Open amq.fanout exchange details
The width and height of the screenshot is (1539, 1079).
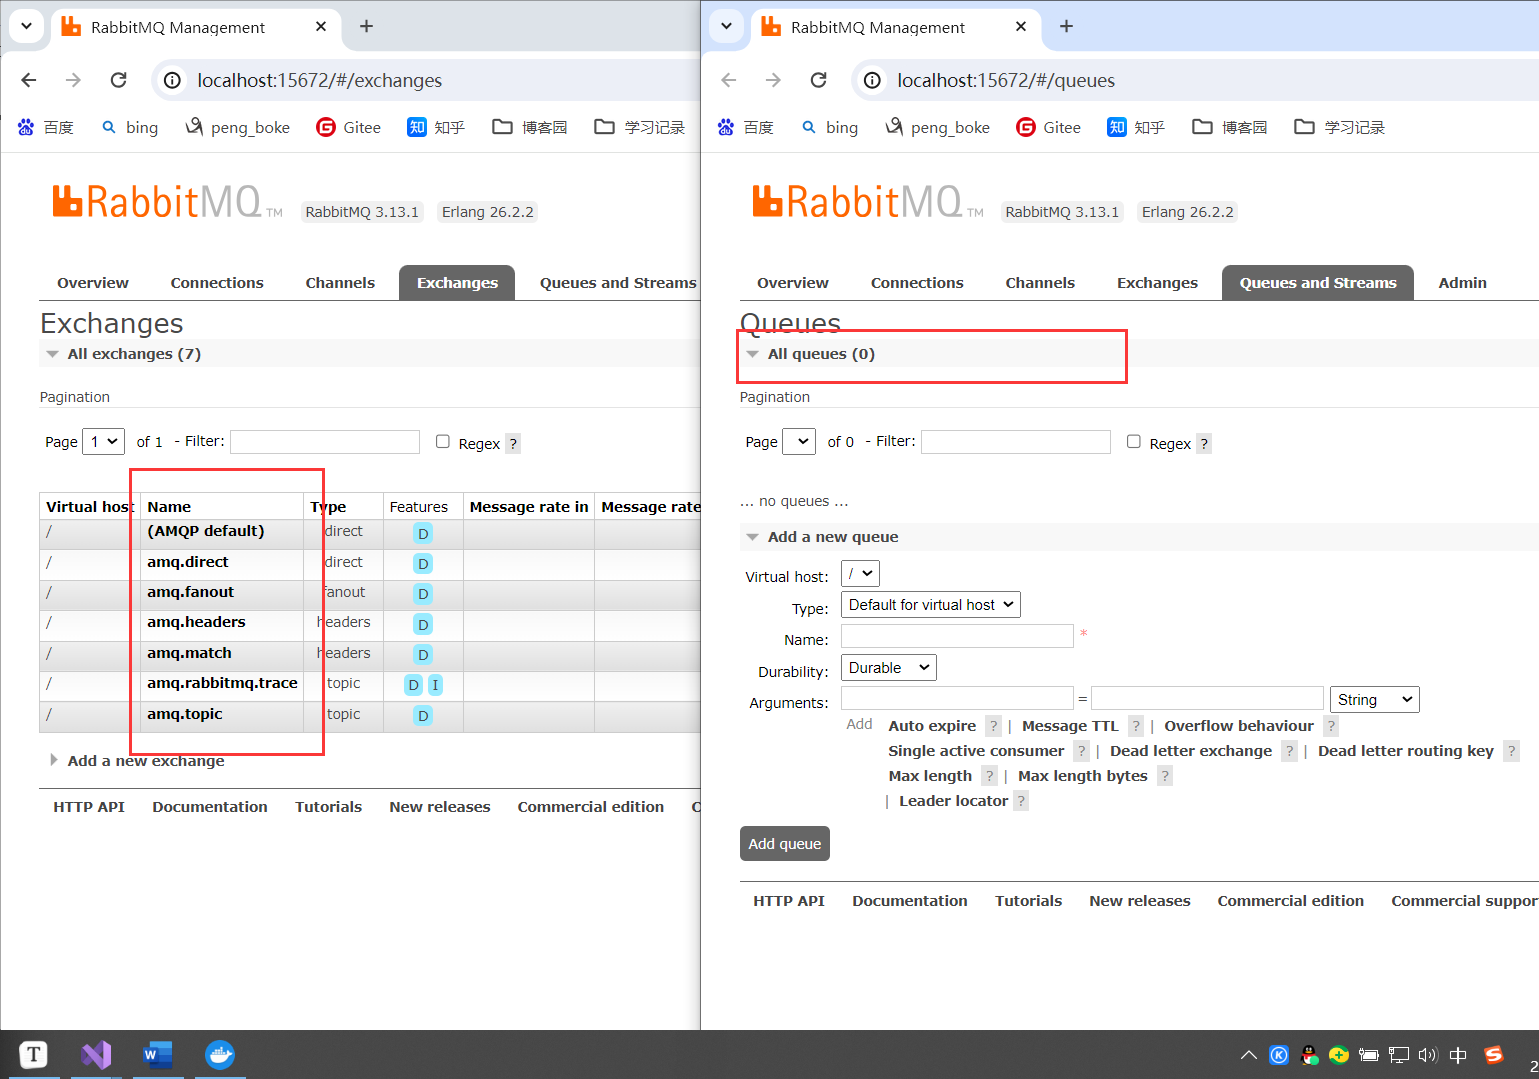pyautogui.click(x=190, y=592)
